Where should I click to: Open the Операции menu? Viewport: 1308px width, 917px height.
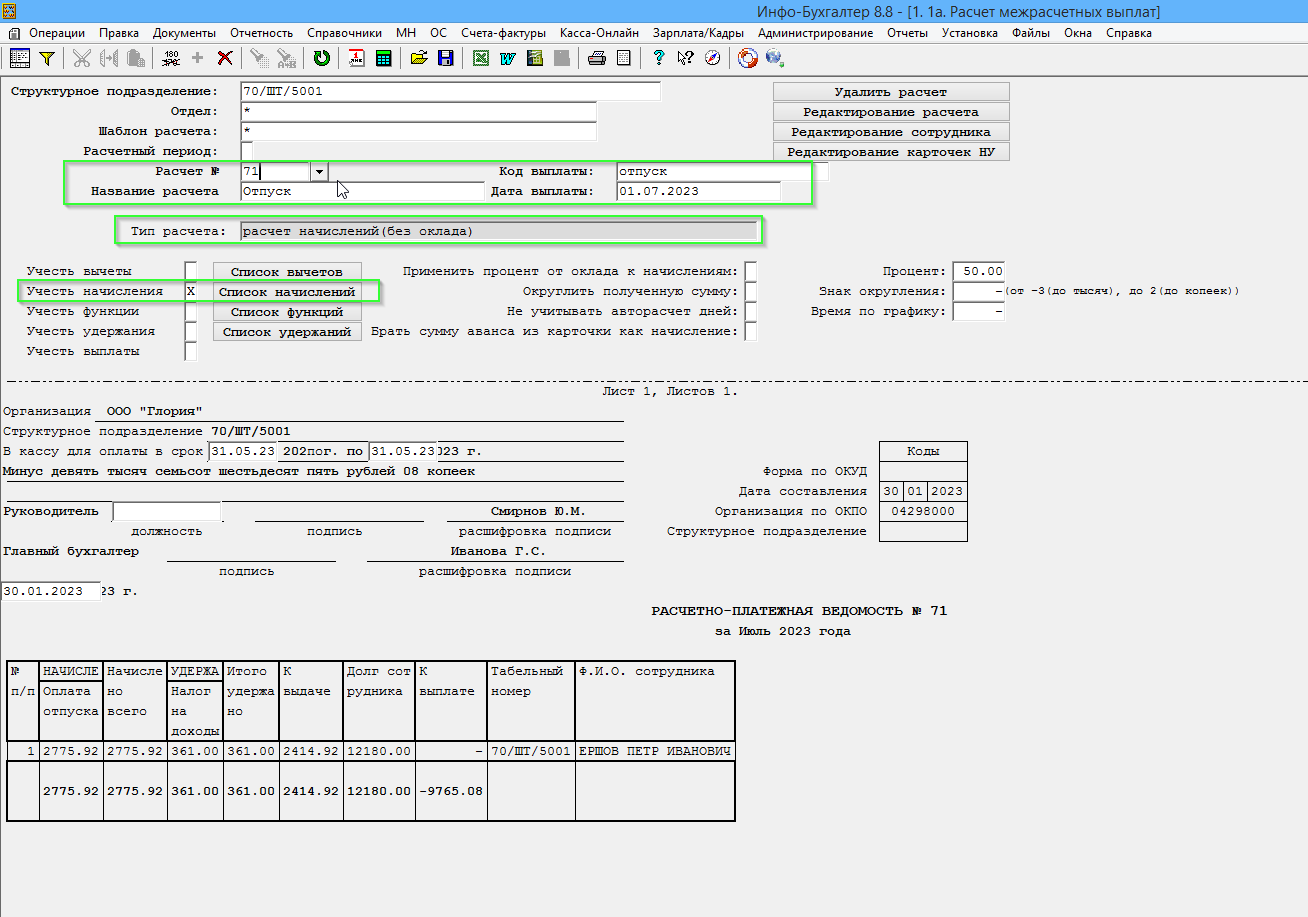click(57, 33)
